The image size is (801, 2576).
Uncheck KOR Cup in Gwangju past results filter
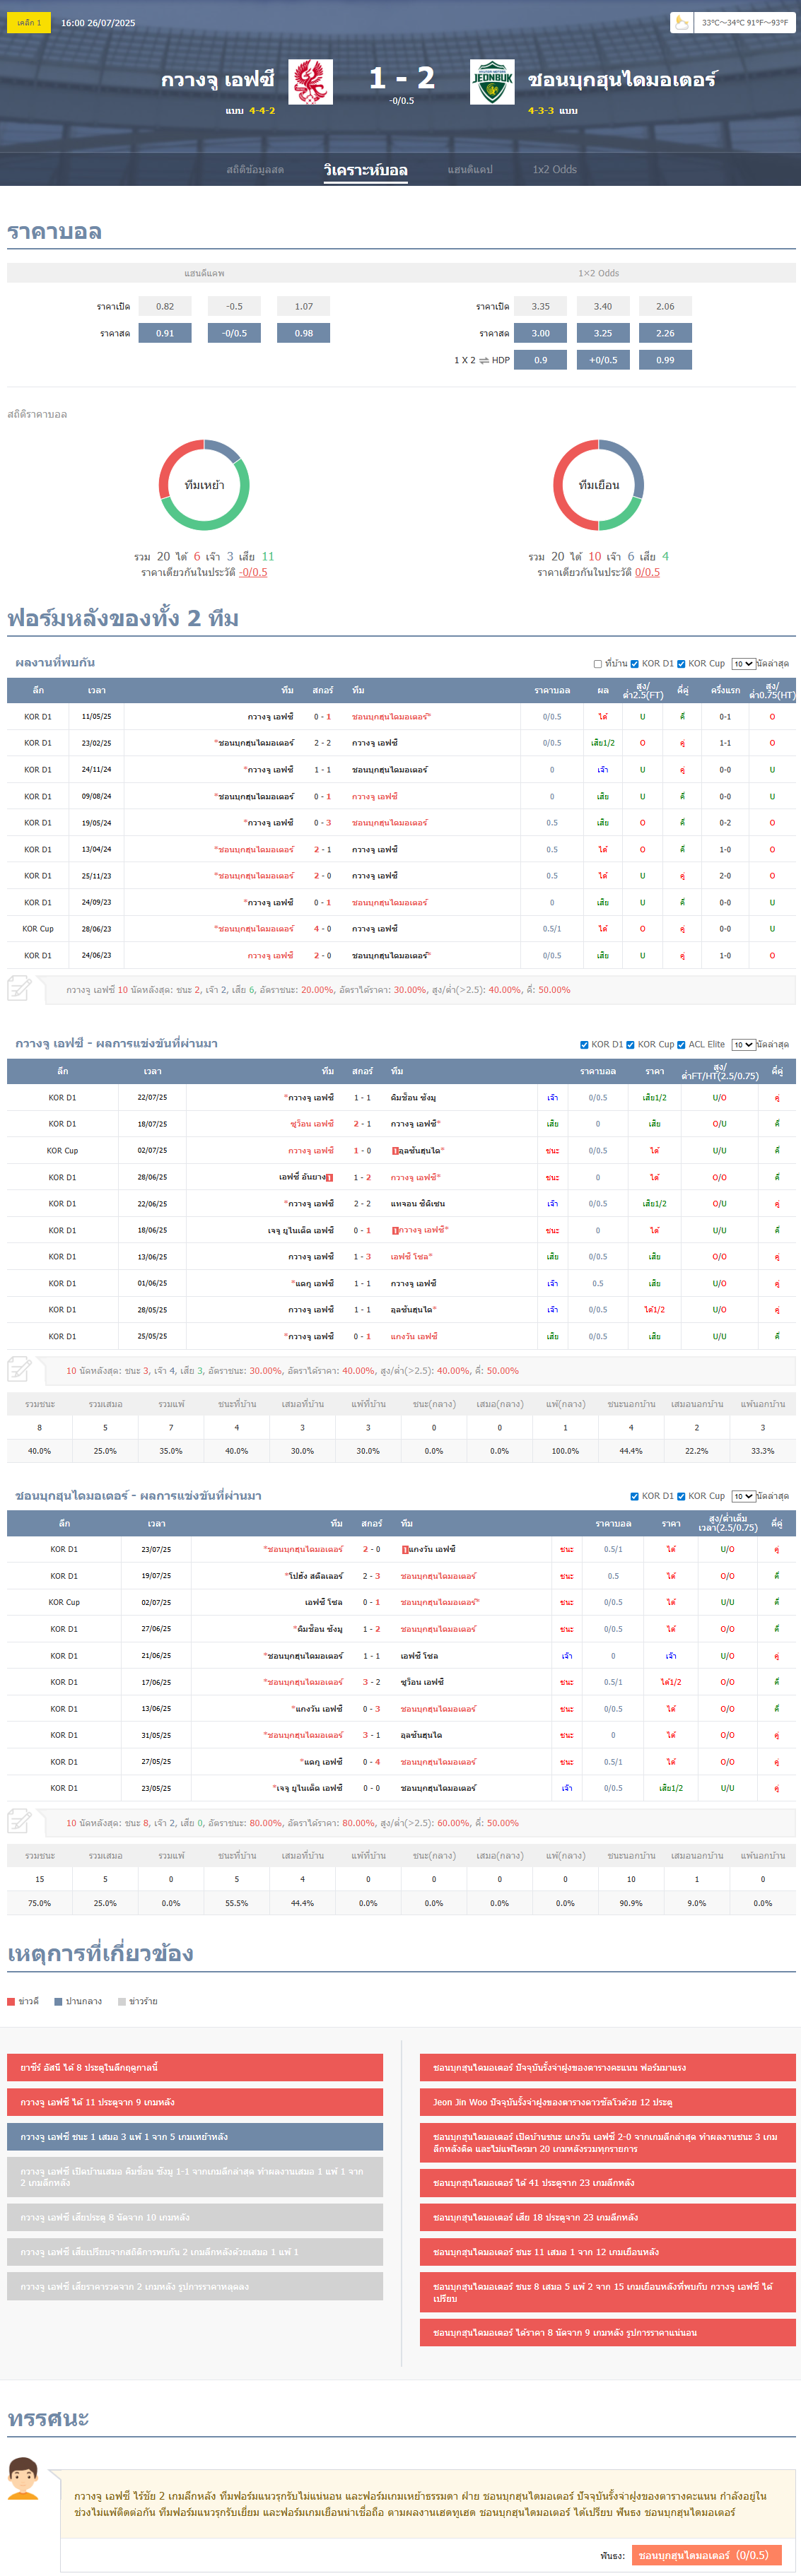[630, 1045]
